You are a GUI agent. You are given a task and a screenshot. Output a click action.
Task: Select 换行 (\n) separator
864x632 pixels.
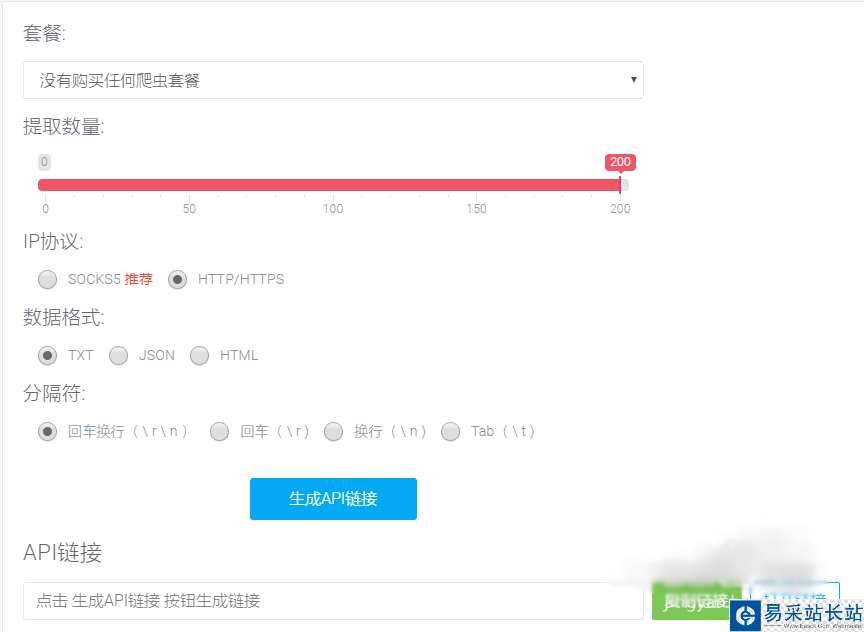click(333, 431)
